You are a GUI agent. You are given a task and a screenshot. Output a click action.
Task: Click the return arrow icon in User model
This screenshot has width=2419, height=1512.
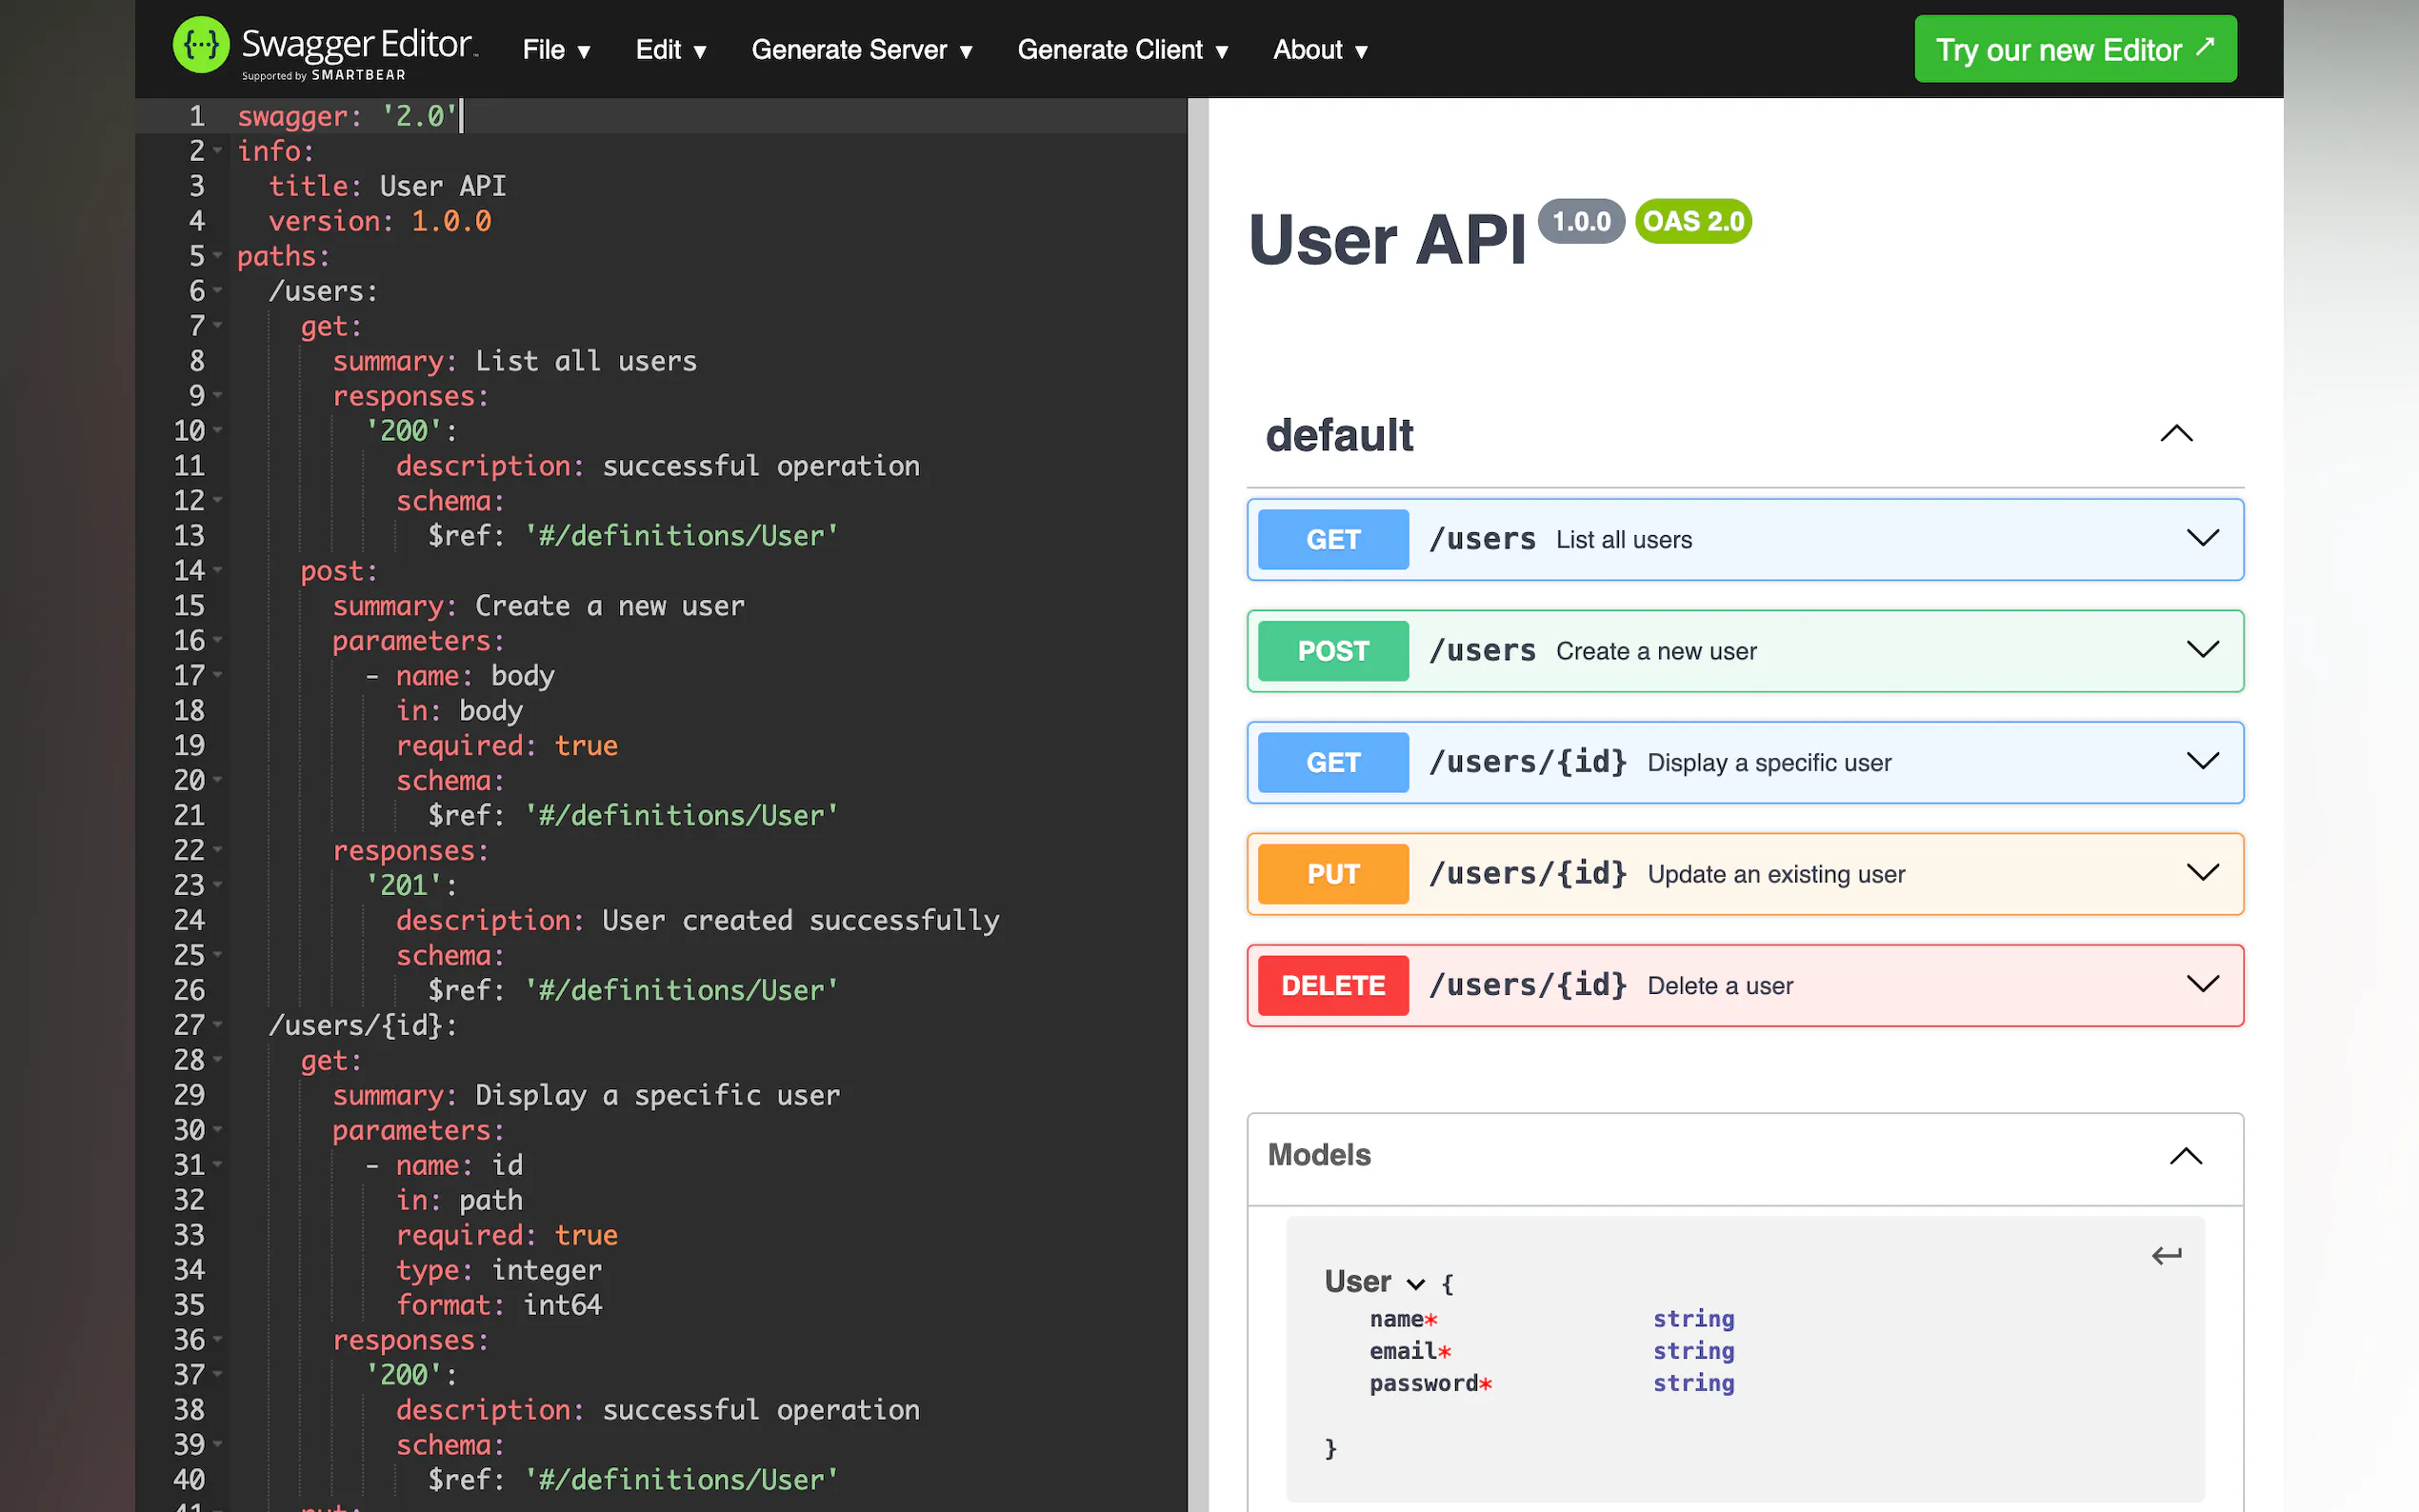[2166, 1256]
